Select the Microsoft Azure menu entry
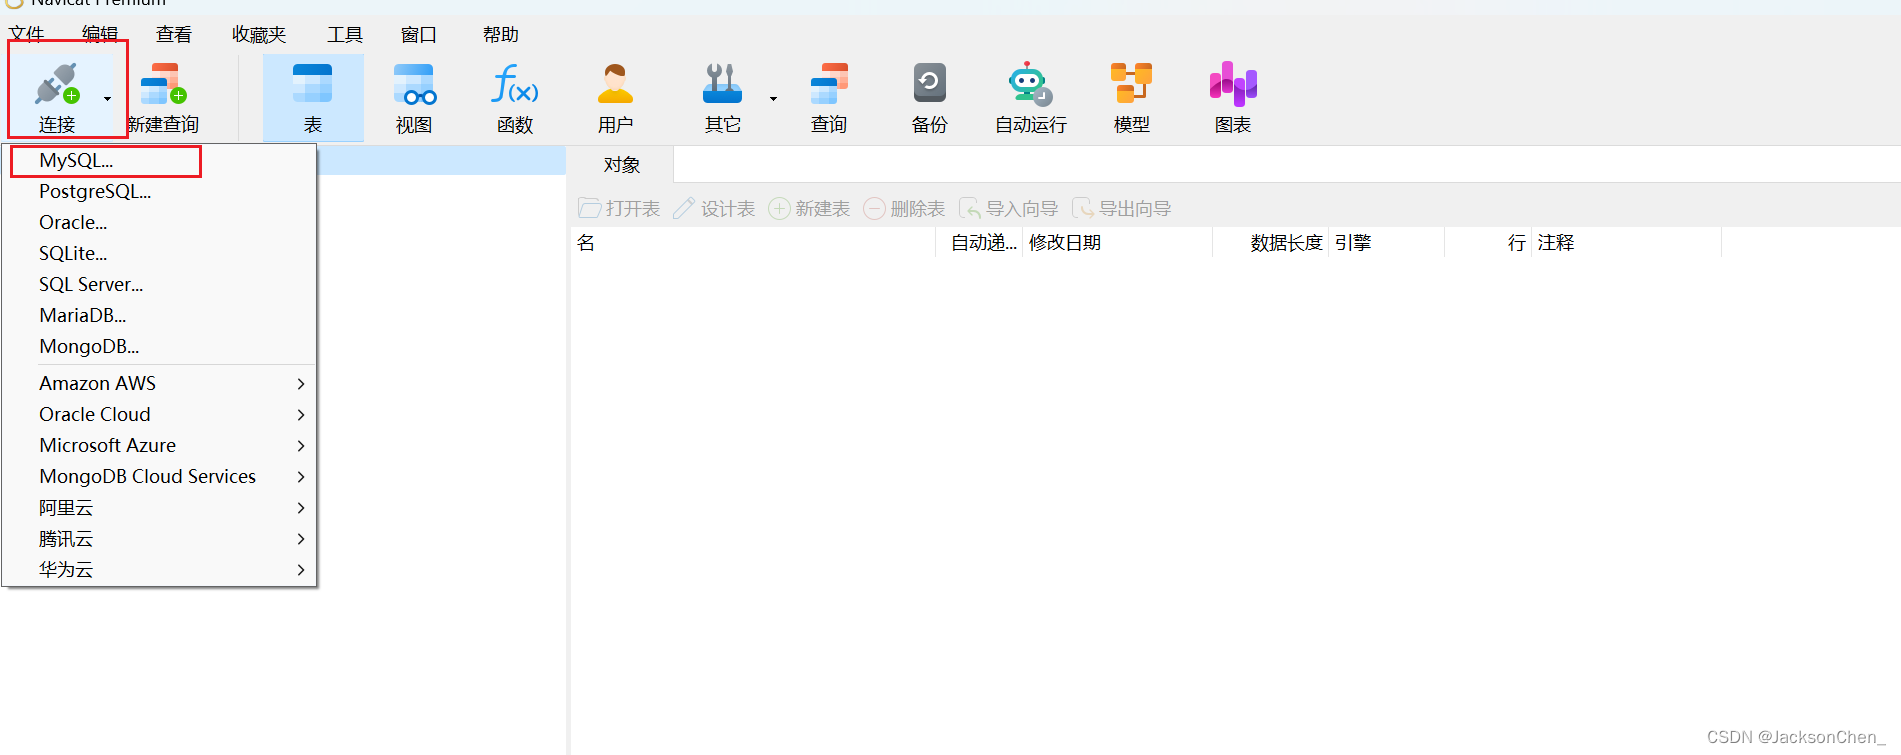The image size is (1901, 755). tap(160, 446)
